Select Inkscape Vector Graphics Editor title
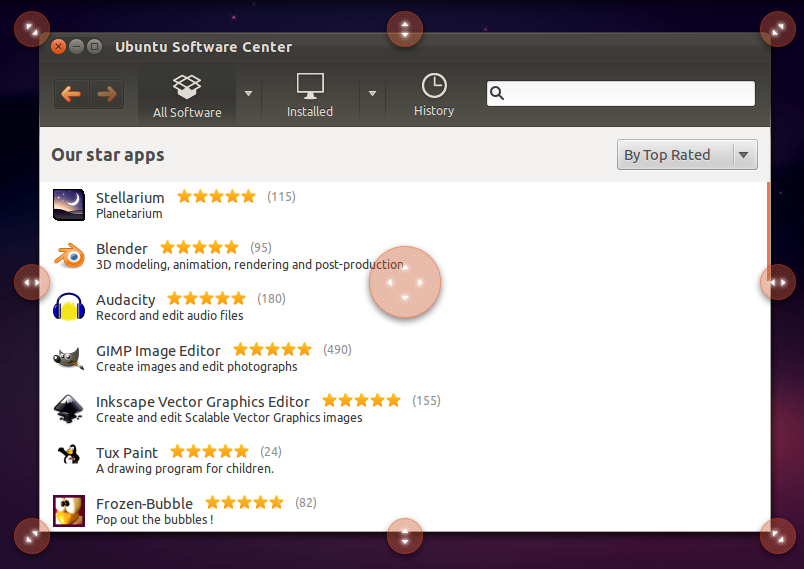 203,402
